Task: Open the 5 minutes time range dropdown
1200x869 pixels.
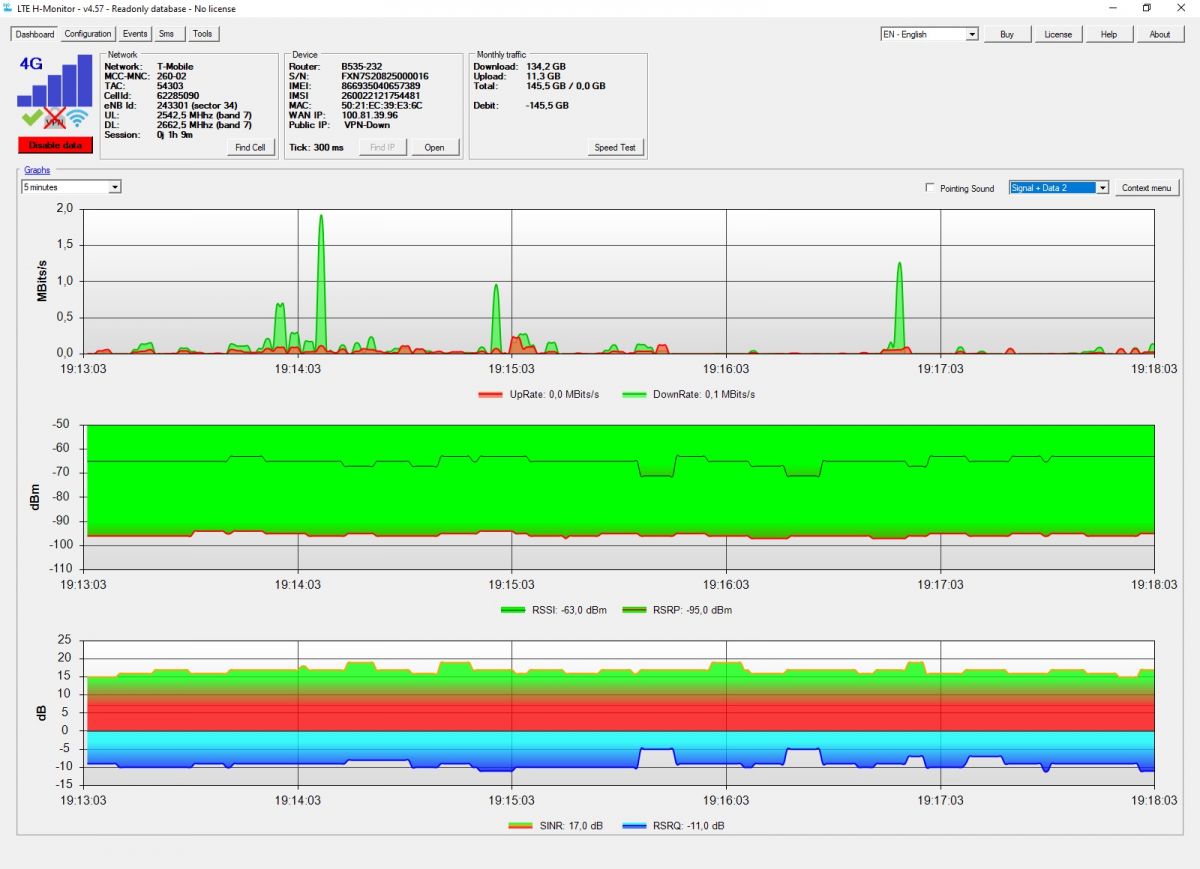Action: (71, 187)
